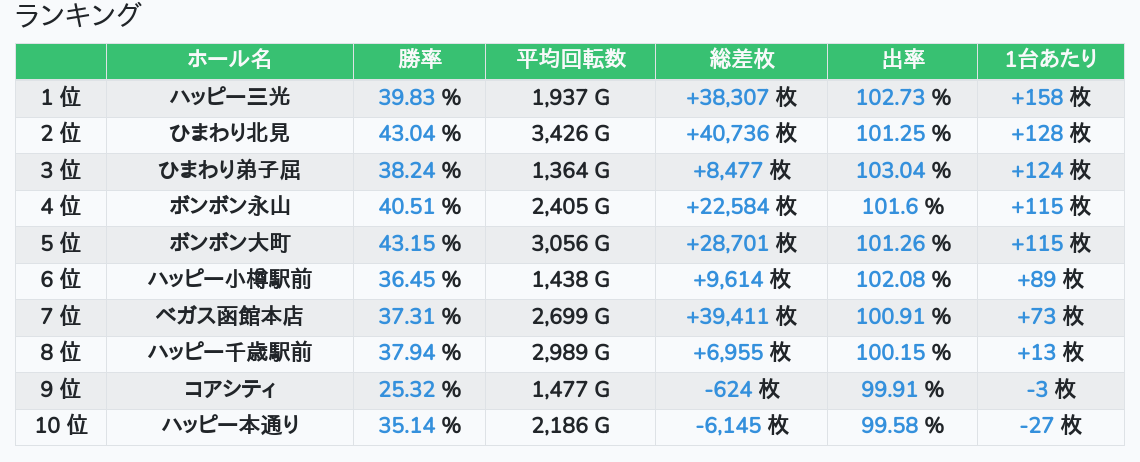Select the ベガス函館本店 hall name
The image size is (1140, 462).
pyautogui.click(x=230, y=316)
